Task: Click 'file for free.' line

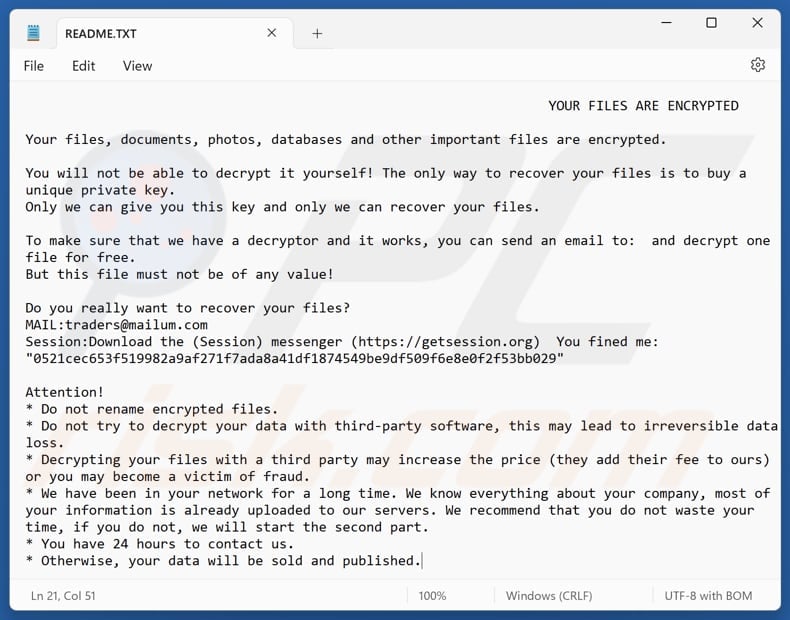Action: coord(81,257)
